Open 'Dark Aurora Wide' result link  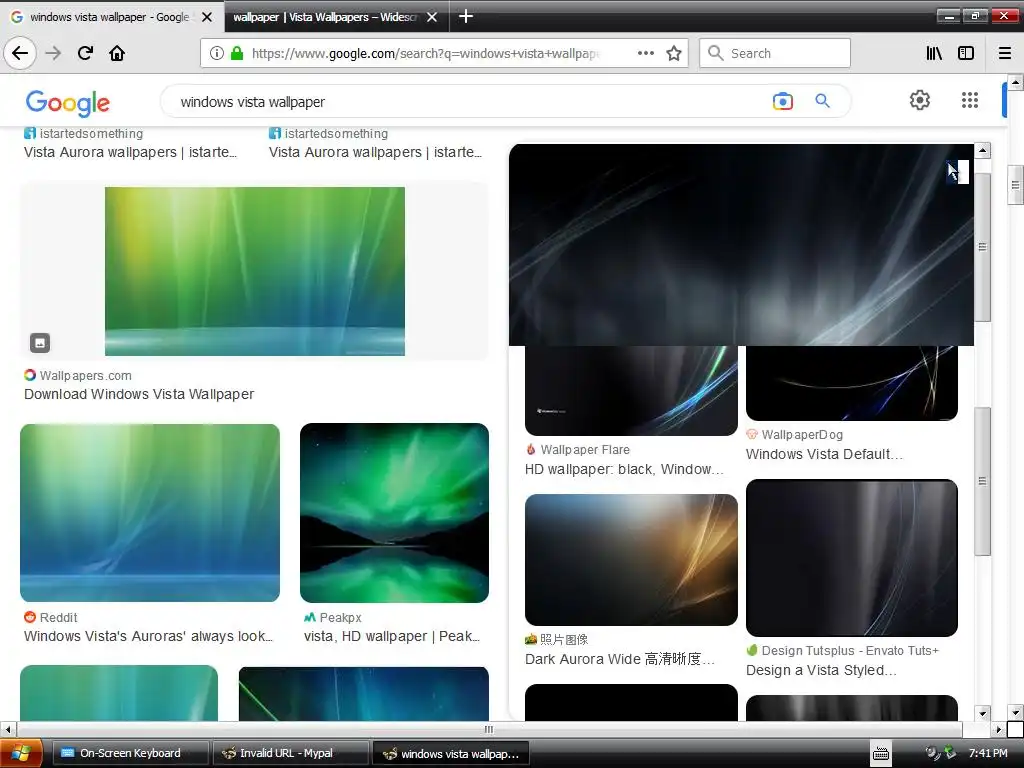(620, 659)
